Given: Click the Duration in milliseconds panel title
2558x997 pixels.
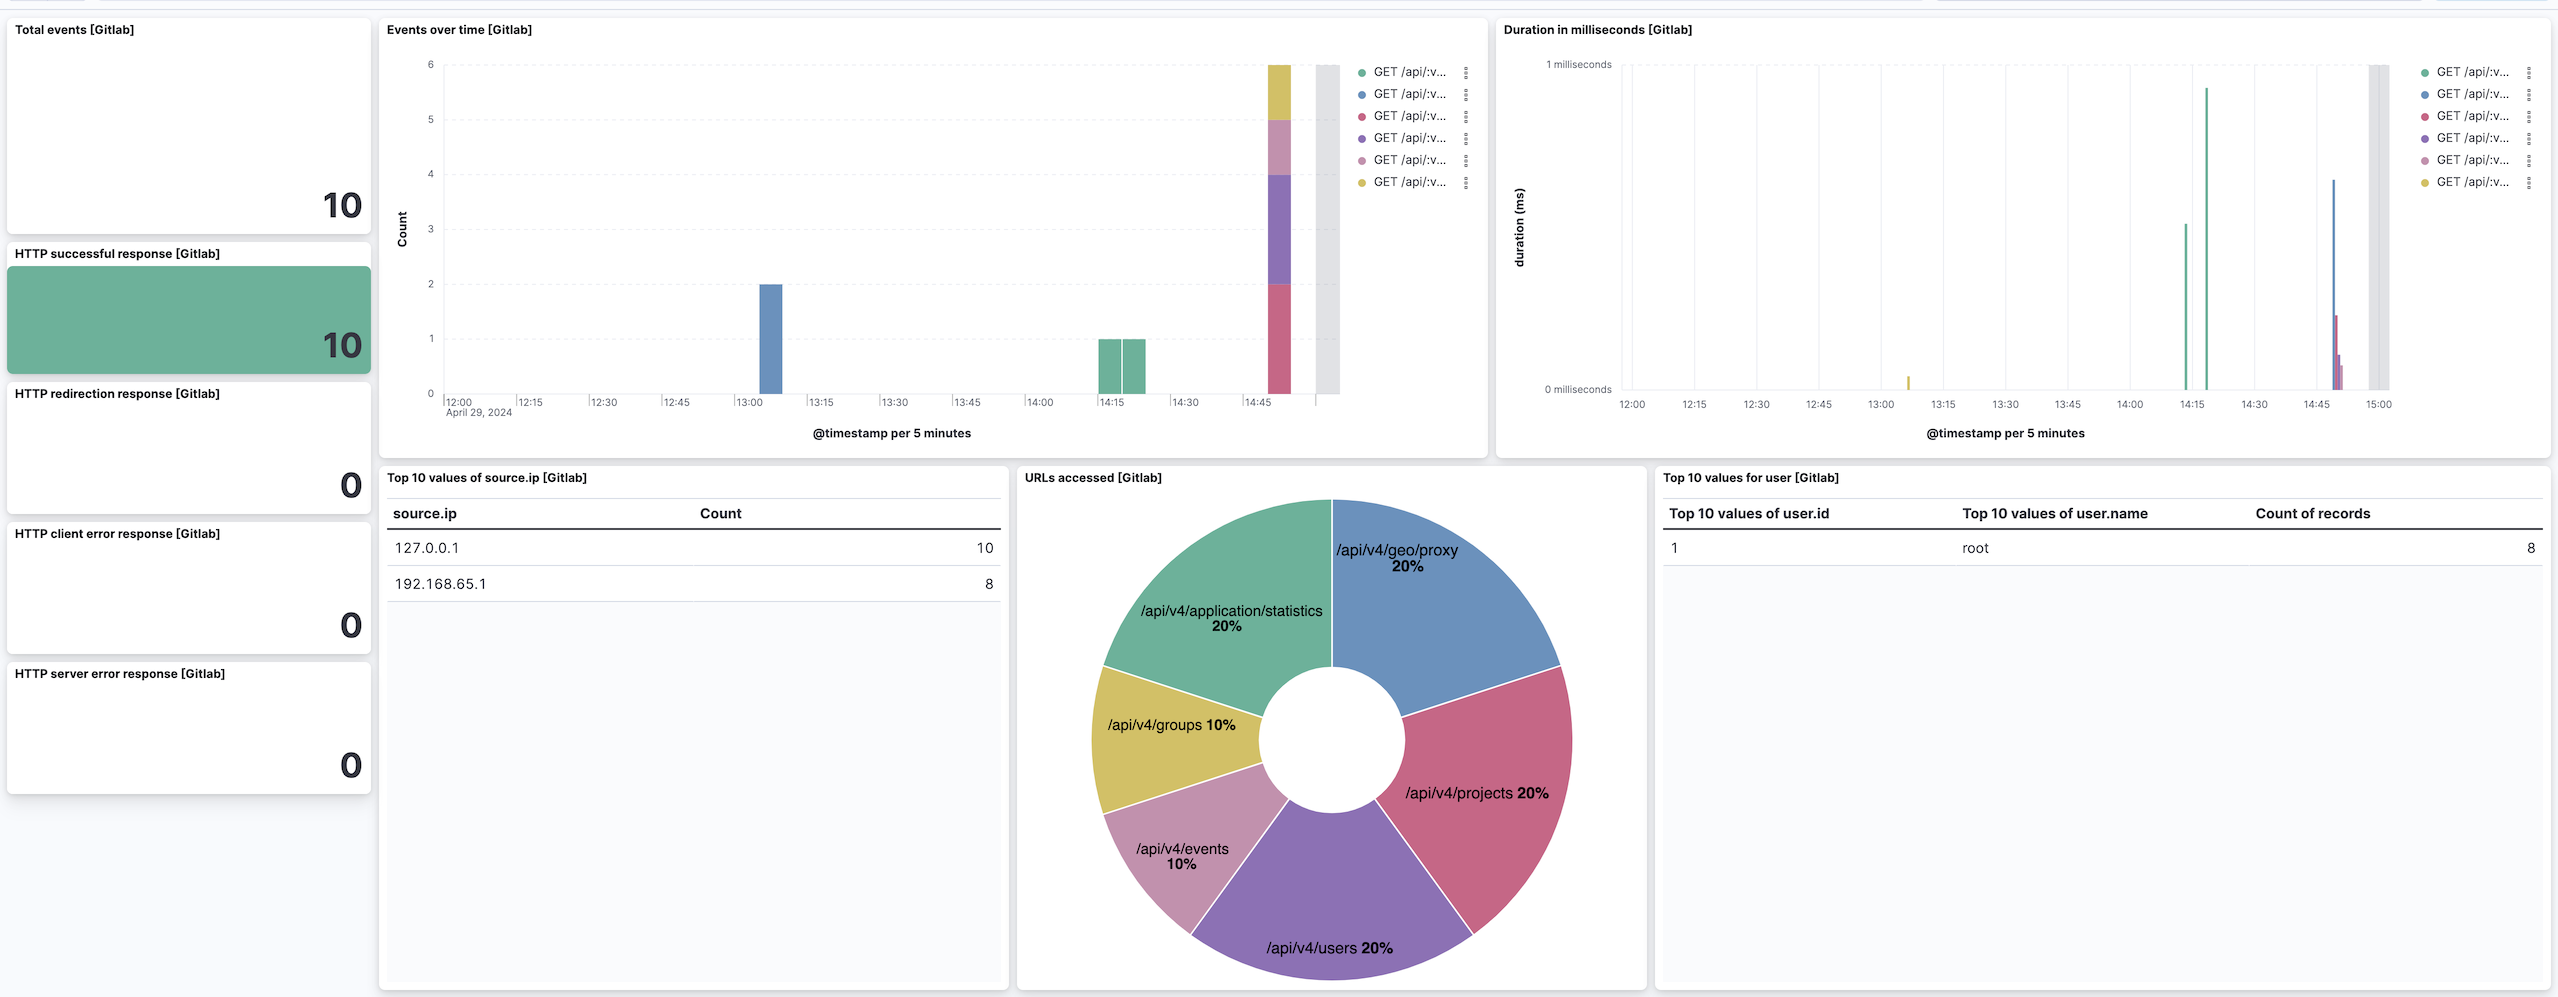Looking at the screenshot, I should [1598, 29].
